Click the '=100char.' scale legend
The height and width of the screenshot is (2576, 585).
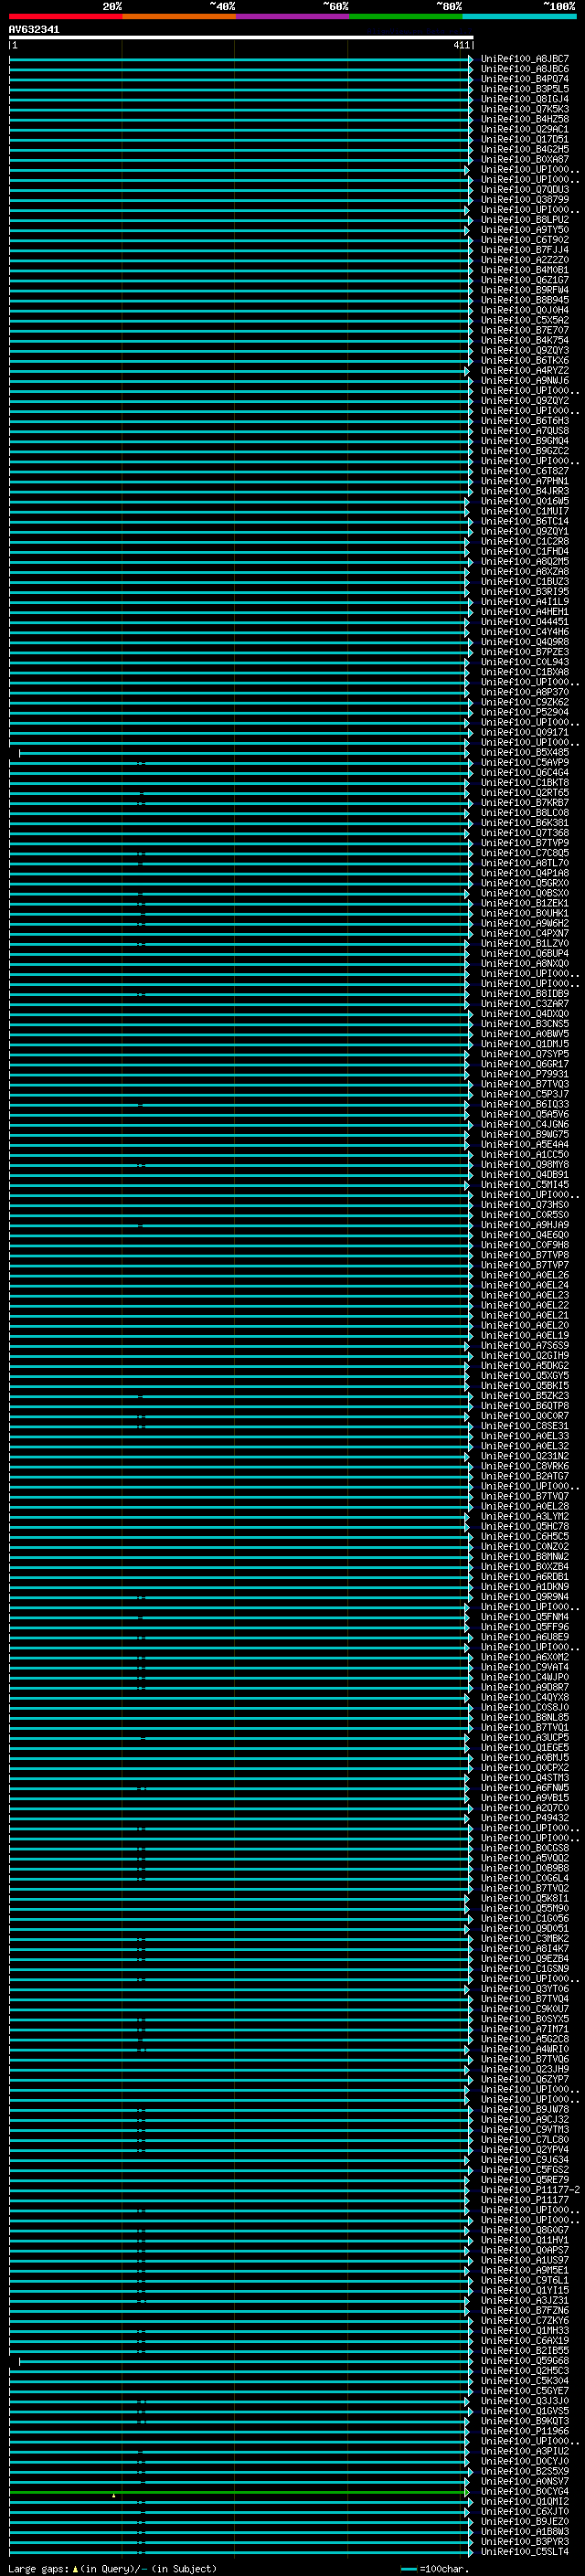tap(444, 2569)
